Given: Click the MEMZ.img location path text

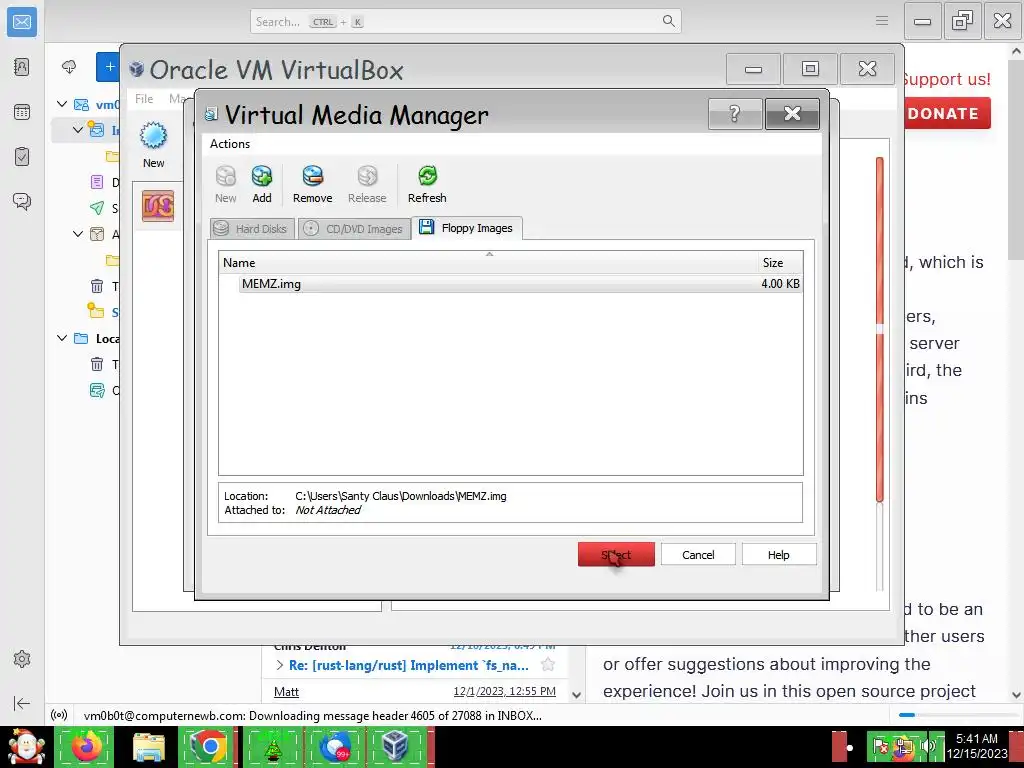Looking at the screenshot, I should point(400,496).
